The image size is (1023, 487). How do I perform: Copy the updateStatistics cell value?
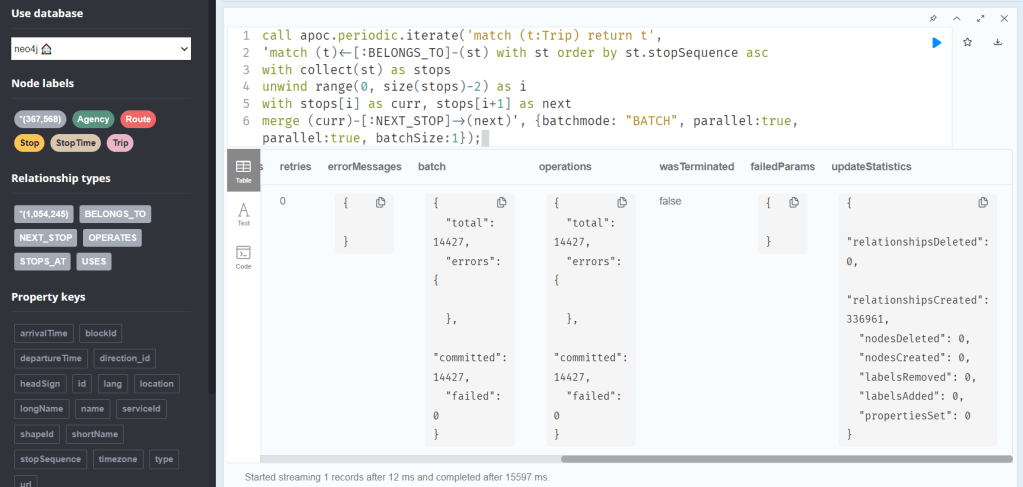pos(982,203)
